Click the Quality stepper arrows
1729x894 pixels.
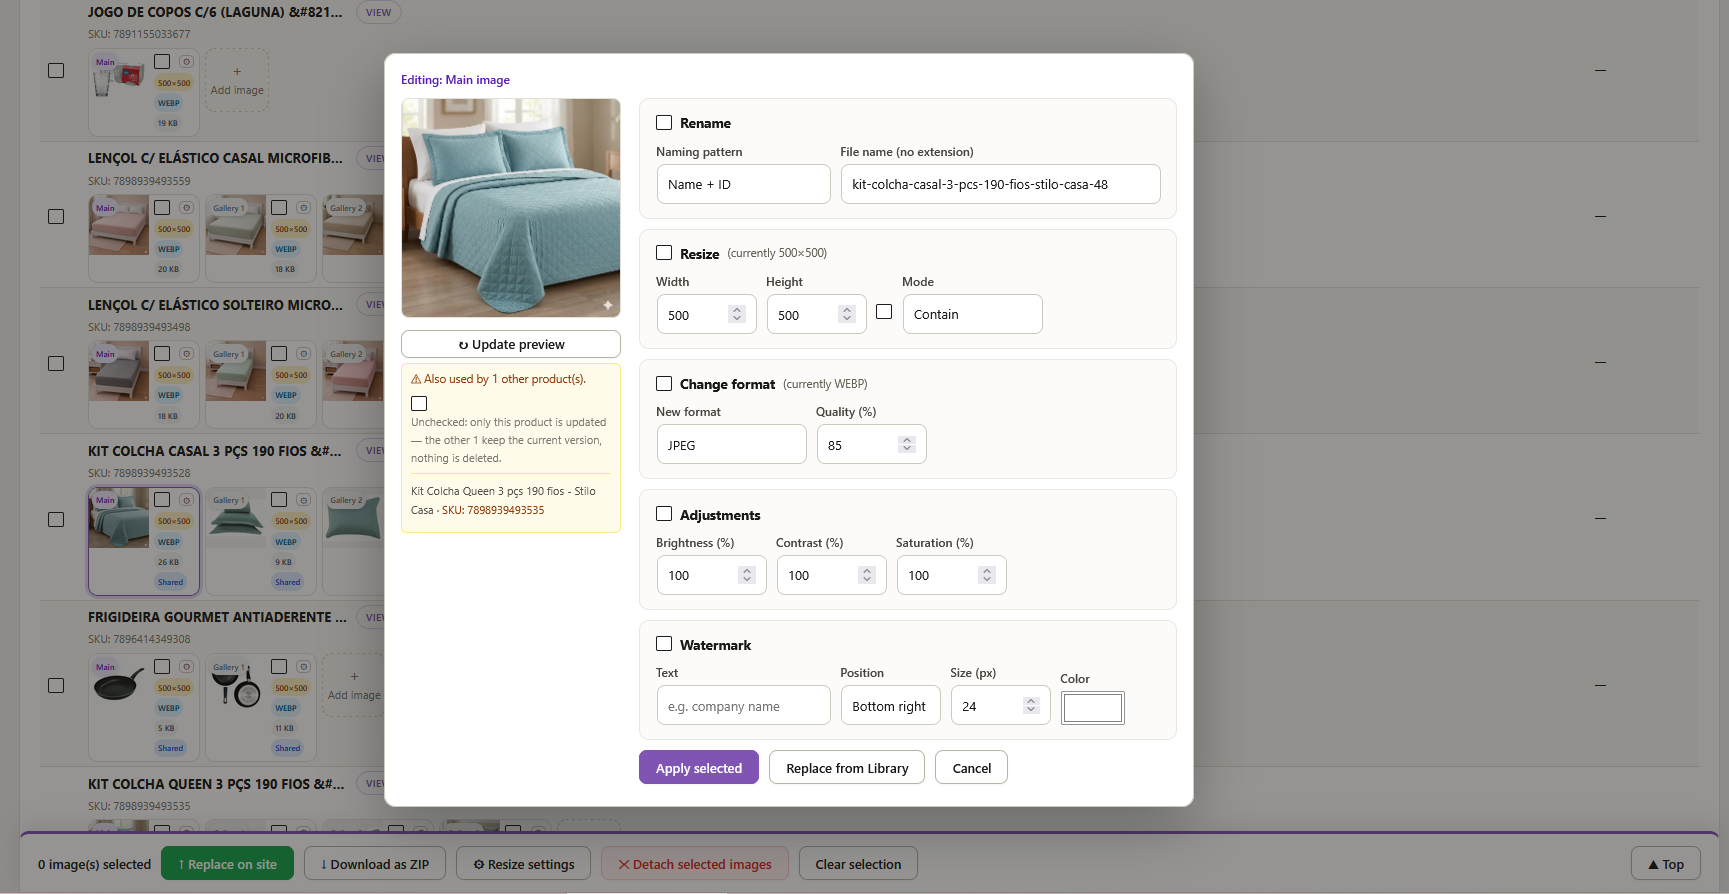pos(907,444)
